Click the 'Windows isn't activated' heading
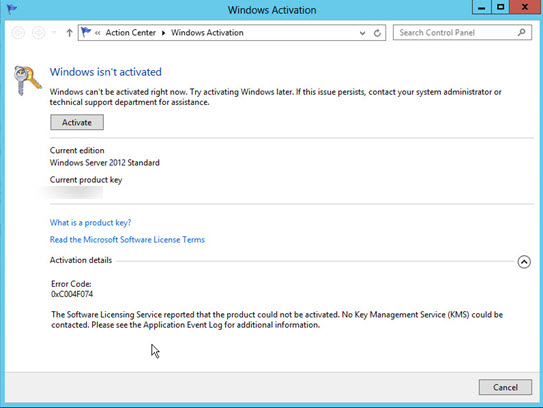Screen dimensions: 543x408 (106, 72)
